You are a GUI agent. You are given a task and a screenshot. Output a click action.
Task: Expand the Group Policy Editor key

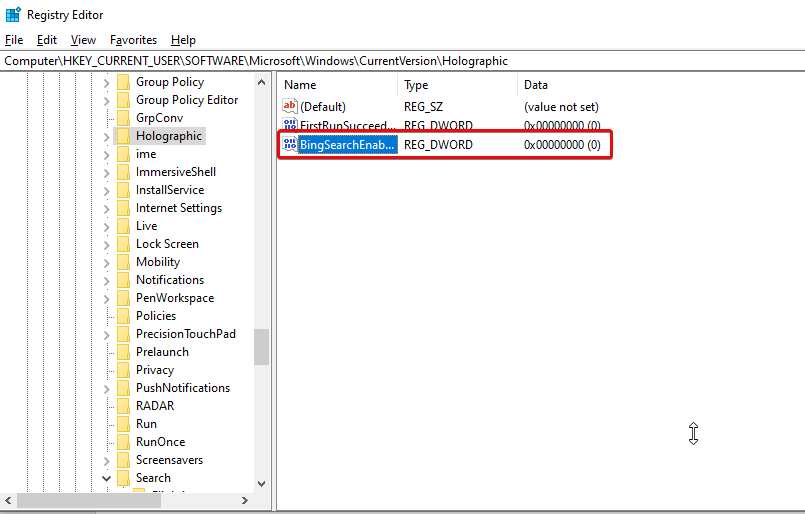pos(106,101)
